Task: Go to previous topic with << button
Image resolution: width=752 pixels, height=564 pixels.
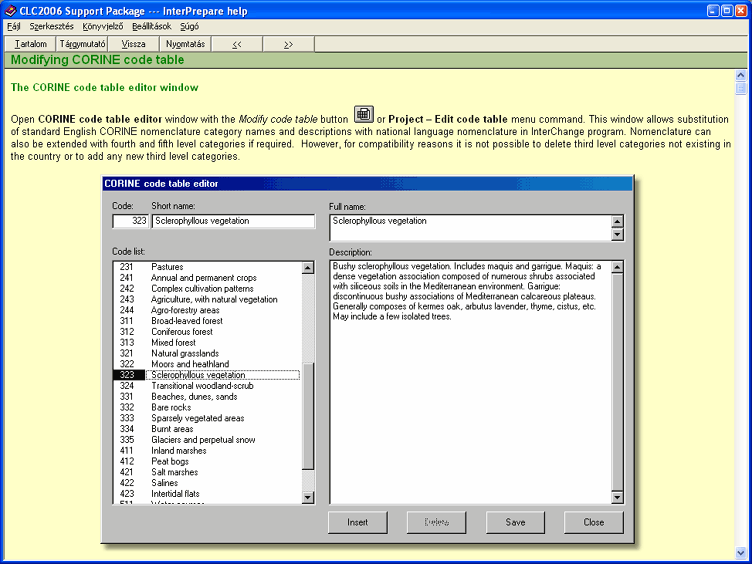Action: 236,44
